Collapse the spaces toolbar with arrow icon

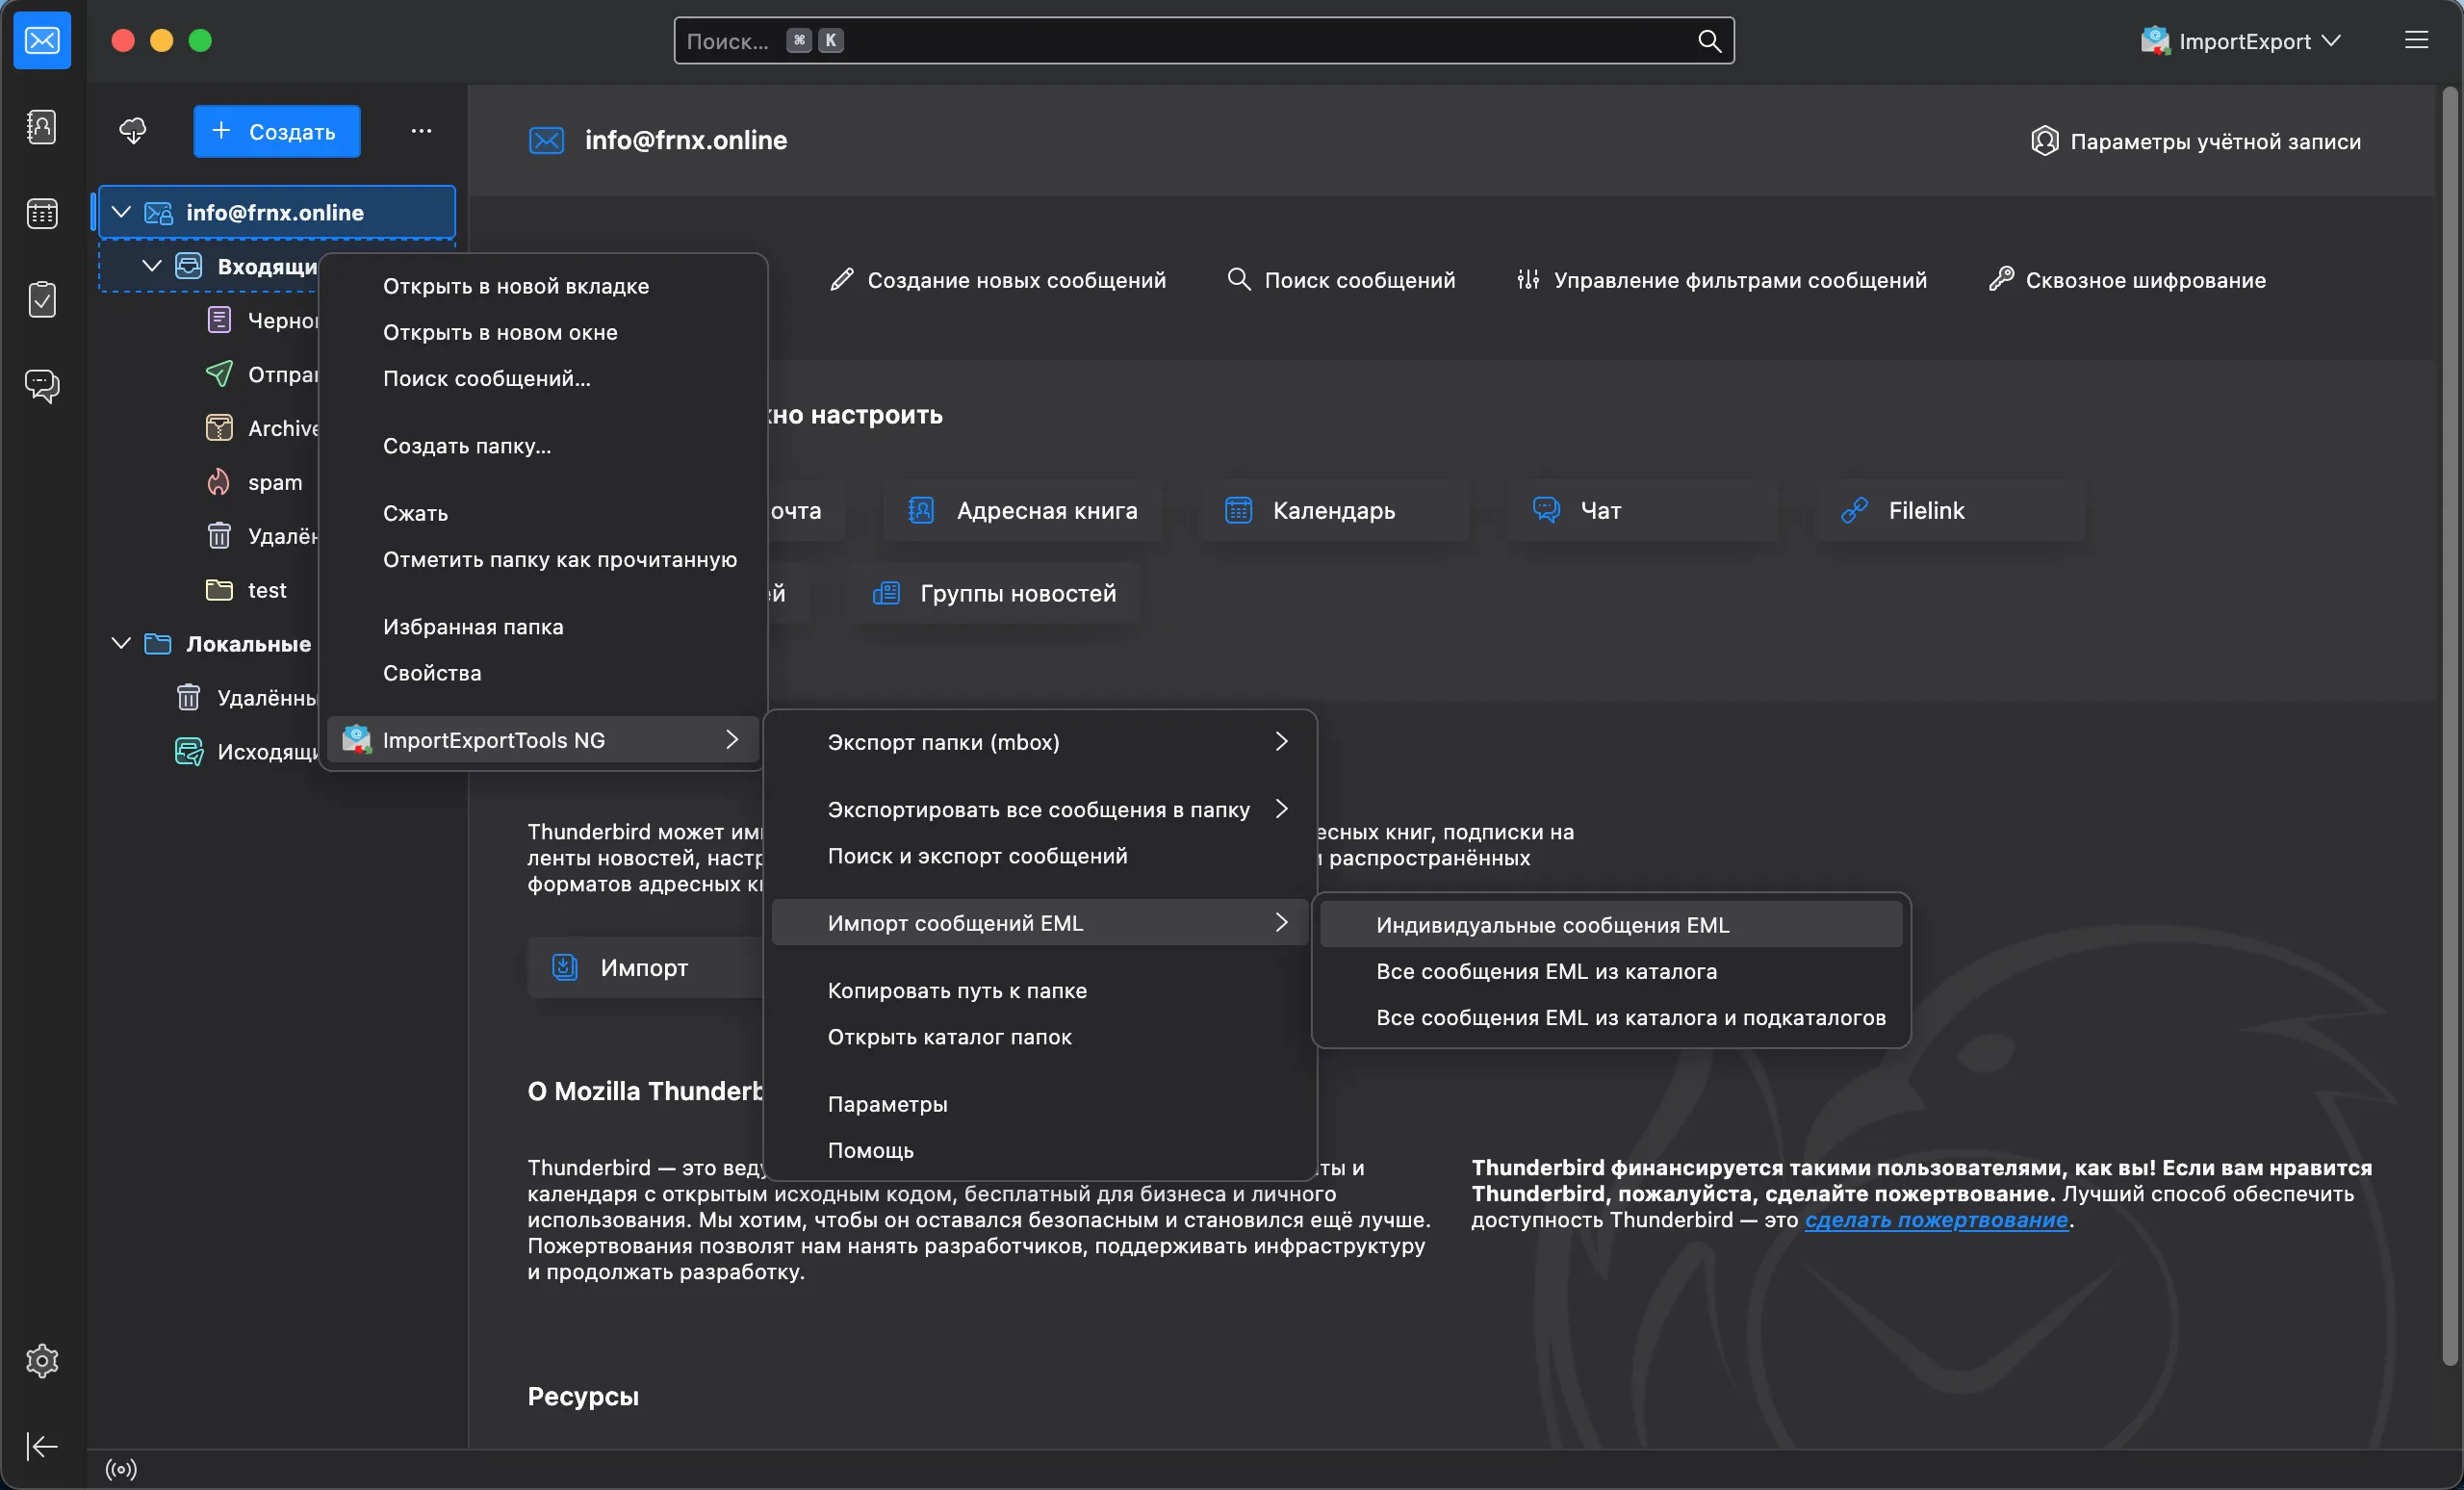point(41,1446)
